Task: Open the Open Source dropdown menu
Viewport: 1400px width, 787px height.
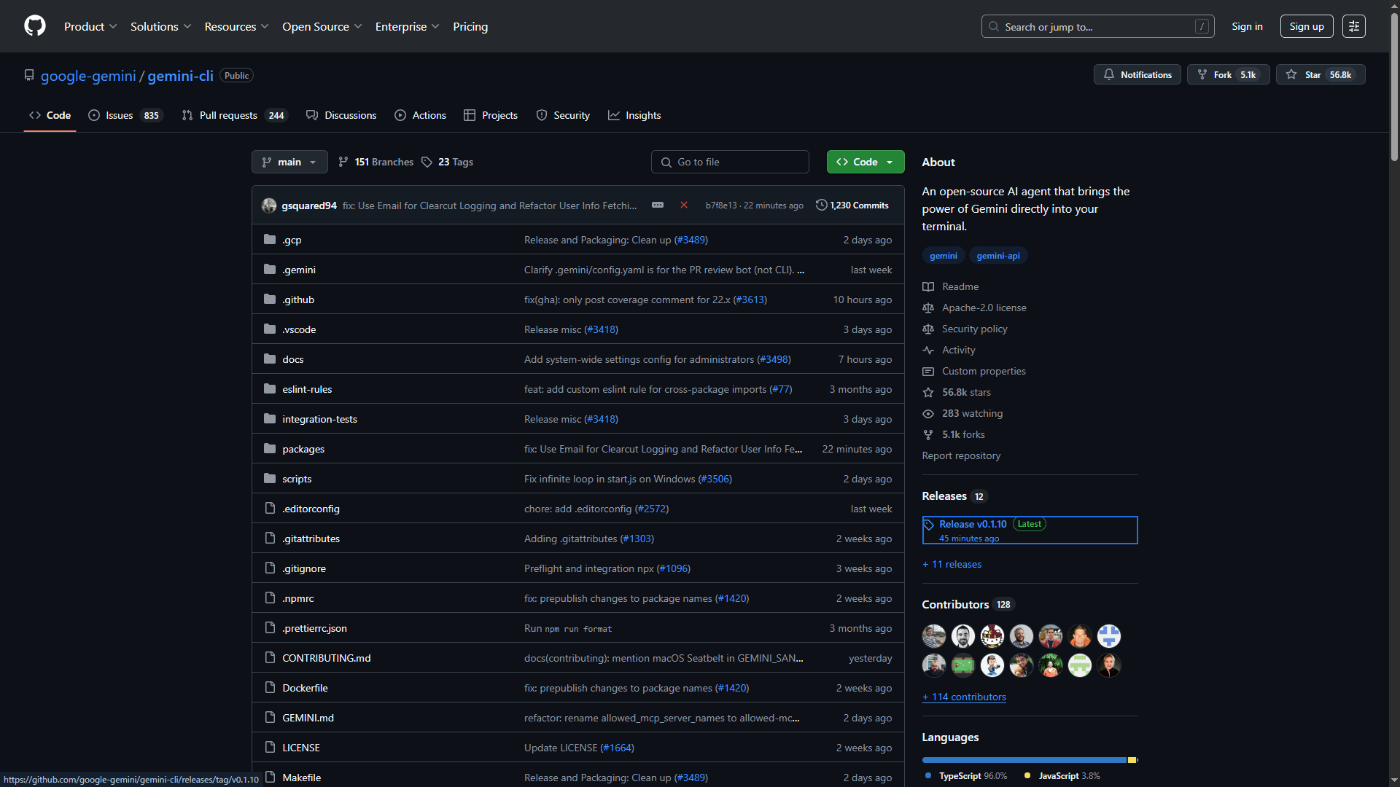Action: point(322,27)
